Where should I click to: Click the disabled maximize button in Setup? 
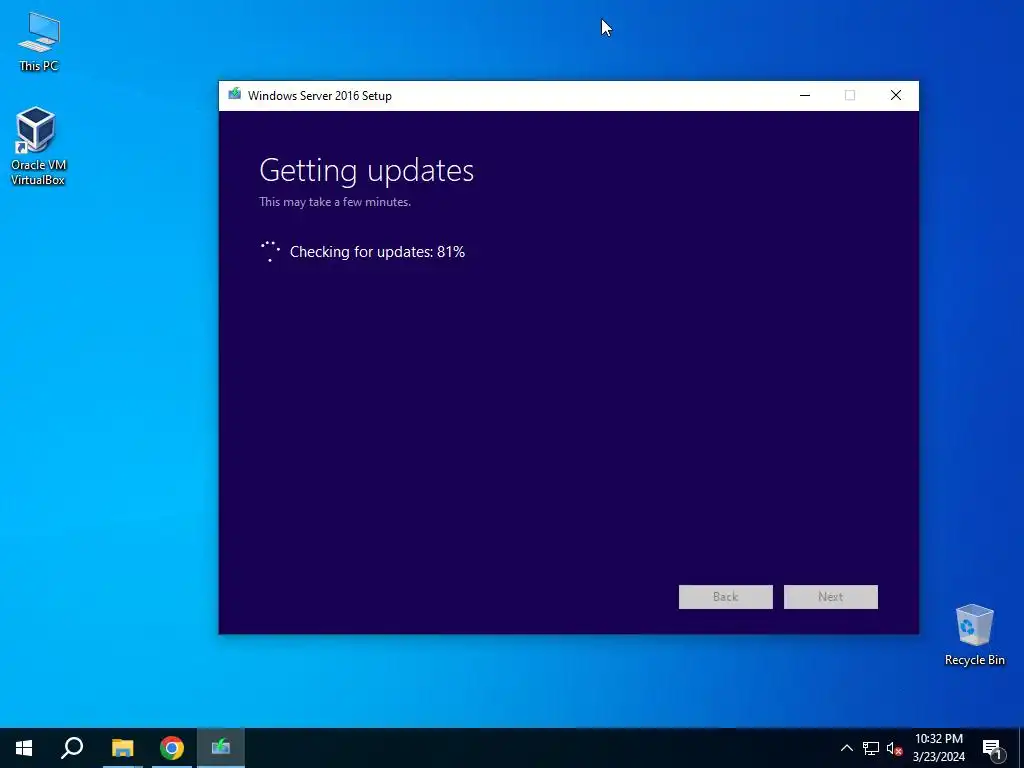(x=850, y=95)
